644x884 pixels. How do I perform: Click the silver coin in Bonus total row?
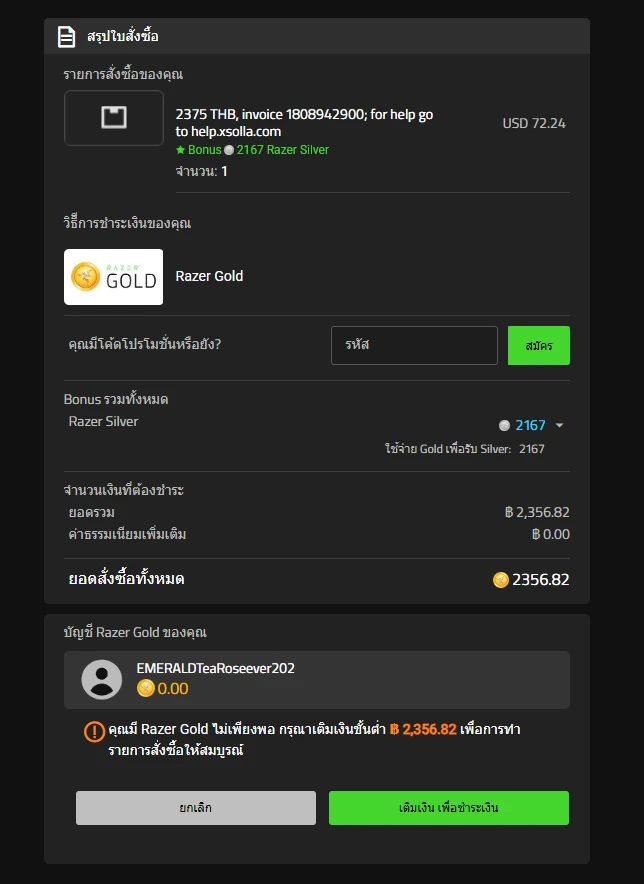coord(504,426)
